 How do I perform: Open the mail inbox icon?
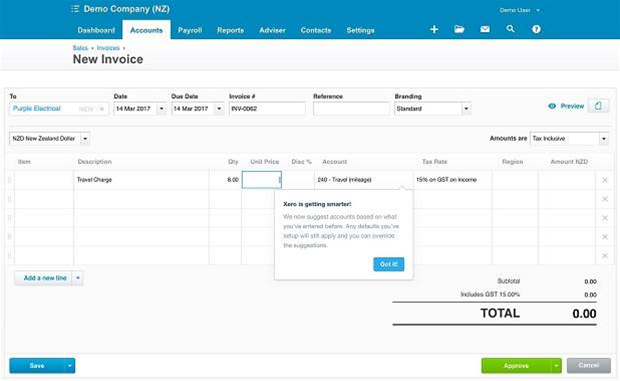(485, 29)
